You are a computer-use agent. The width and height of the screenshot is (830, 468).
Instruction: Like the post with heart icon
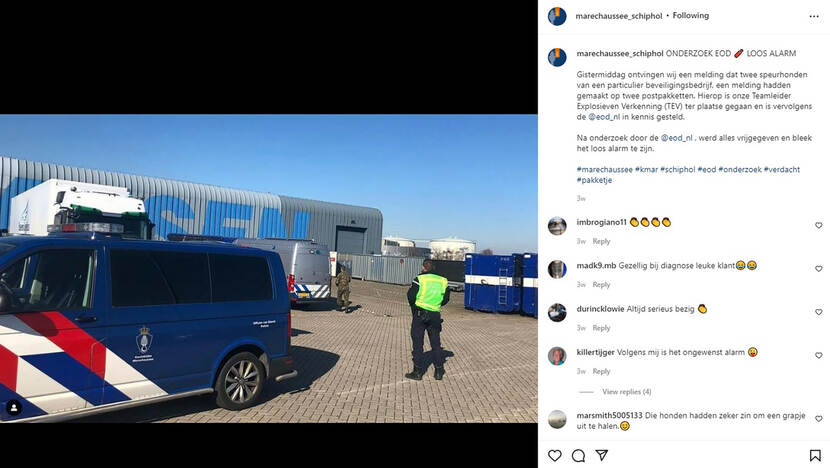click(x=554, y=455)
